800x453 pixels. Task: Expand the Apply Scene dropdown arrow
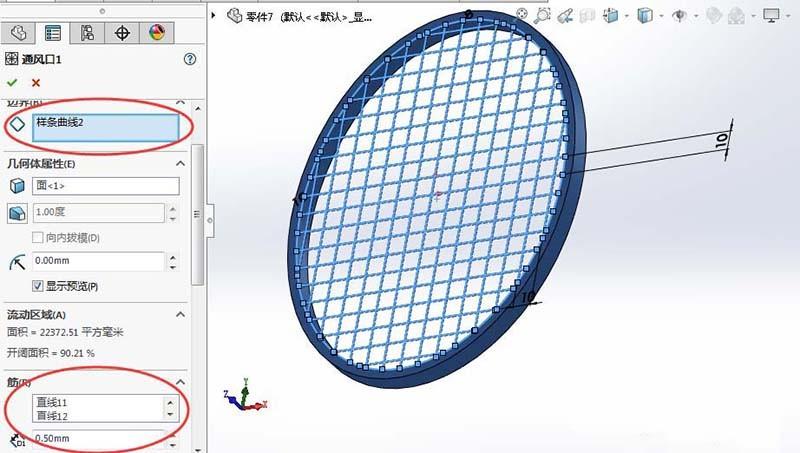coord(753,16)
